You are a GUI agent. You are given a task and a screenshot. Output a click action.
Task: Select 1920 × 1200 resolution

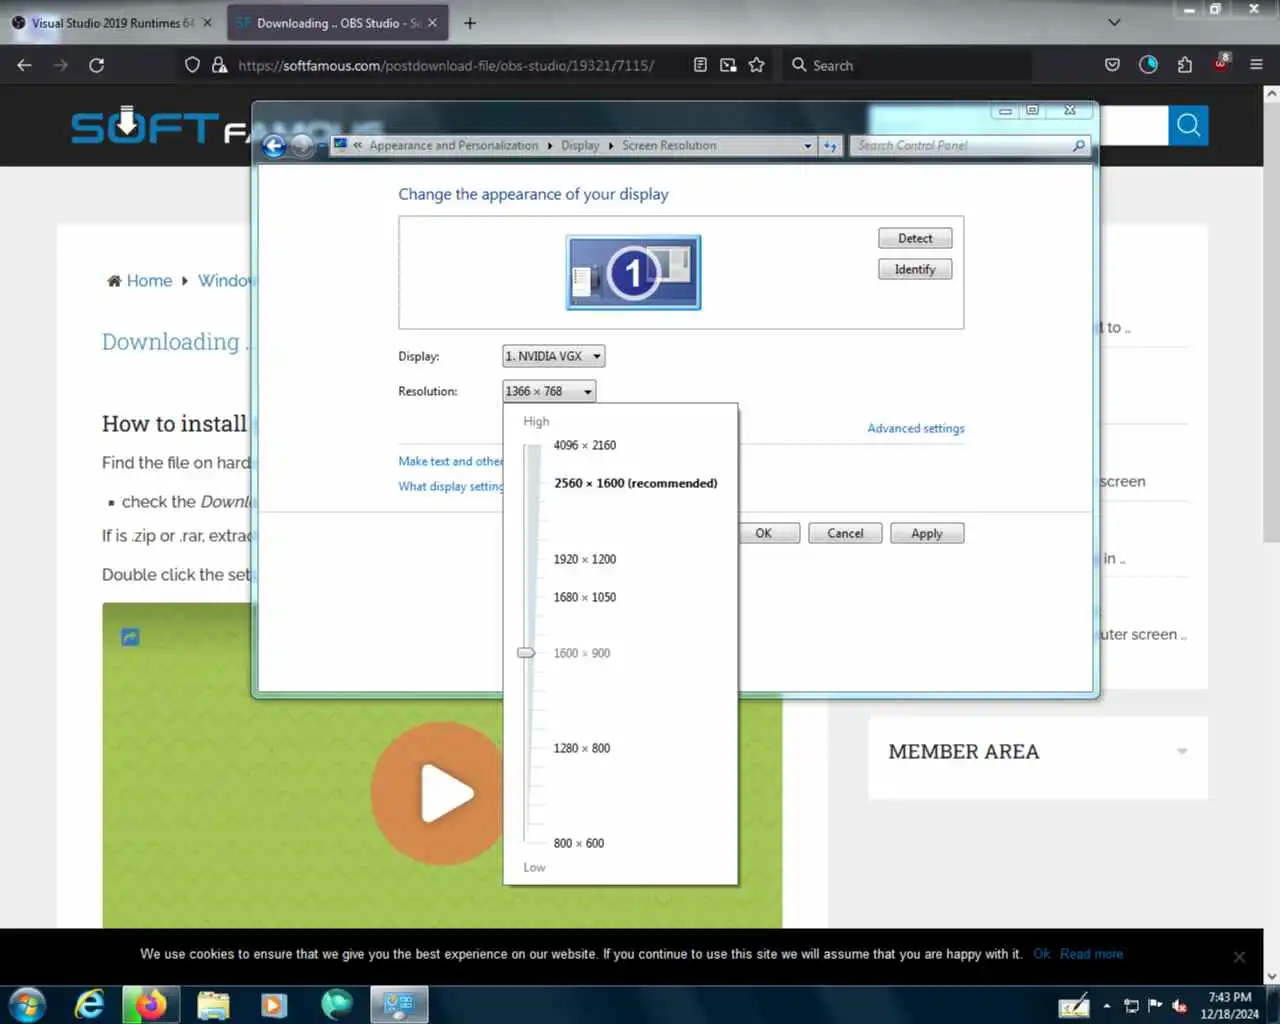585,559
